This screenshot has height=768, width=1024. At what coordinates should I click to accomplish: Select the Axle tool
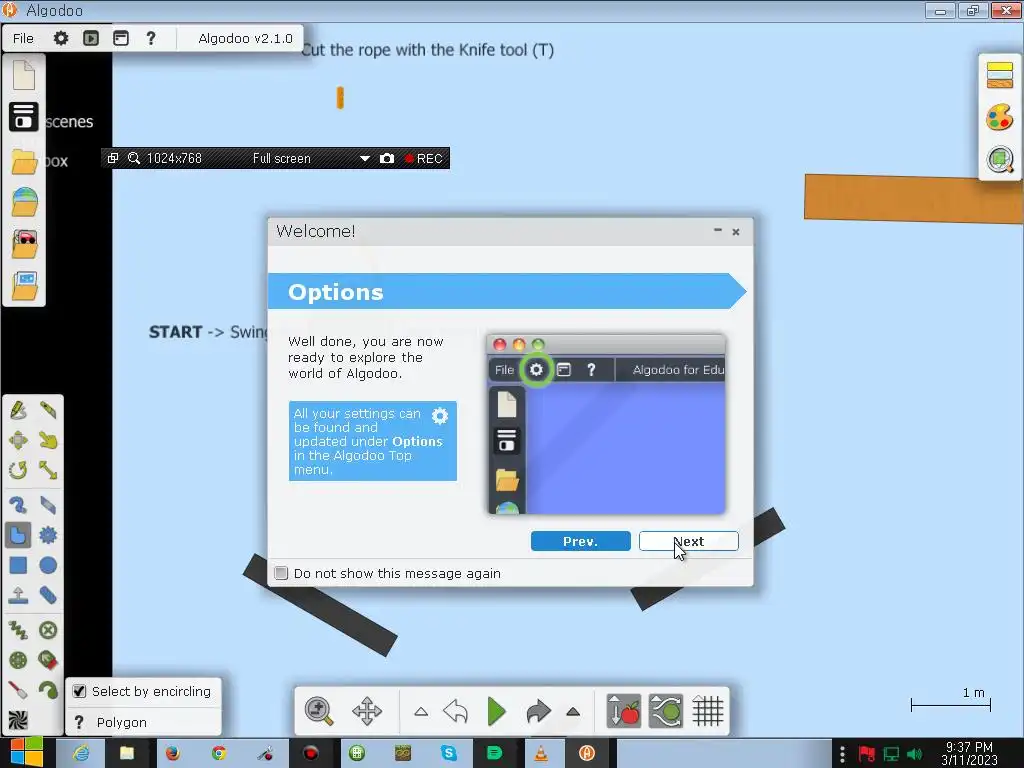(18, 660)
